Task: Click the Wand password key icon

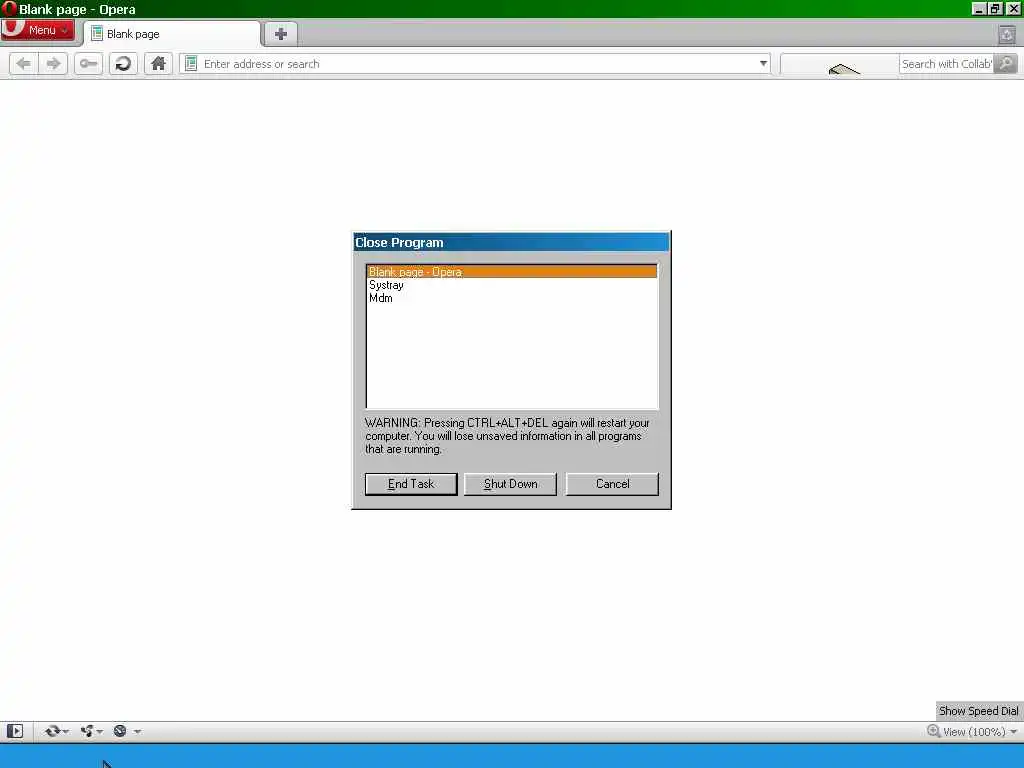Action: (x=88, y=63)
